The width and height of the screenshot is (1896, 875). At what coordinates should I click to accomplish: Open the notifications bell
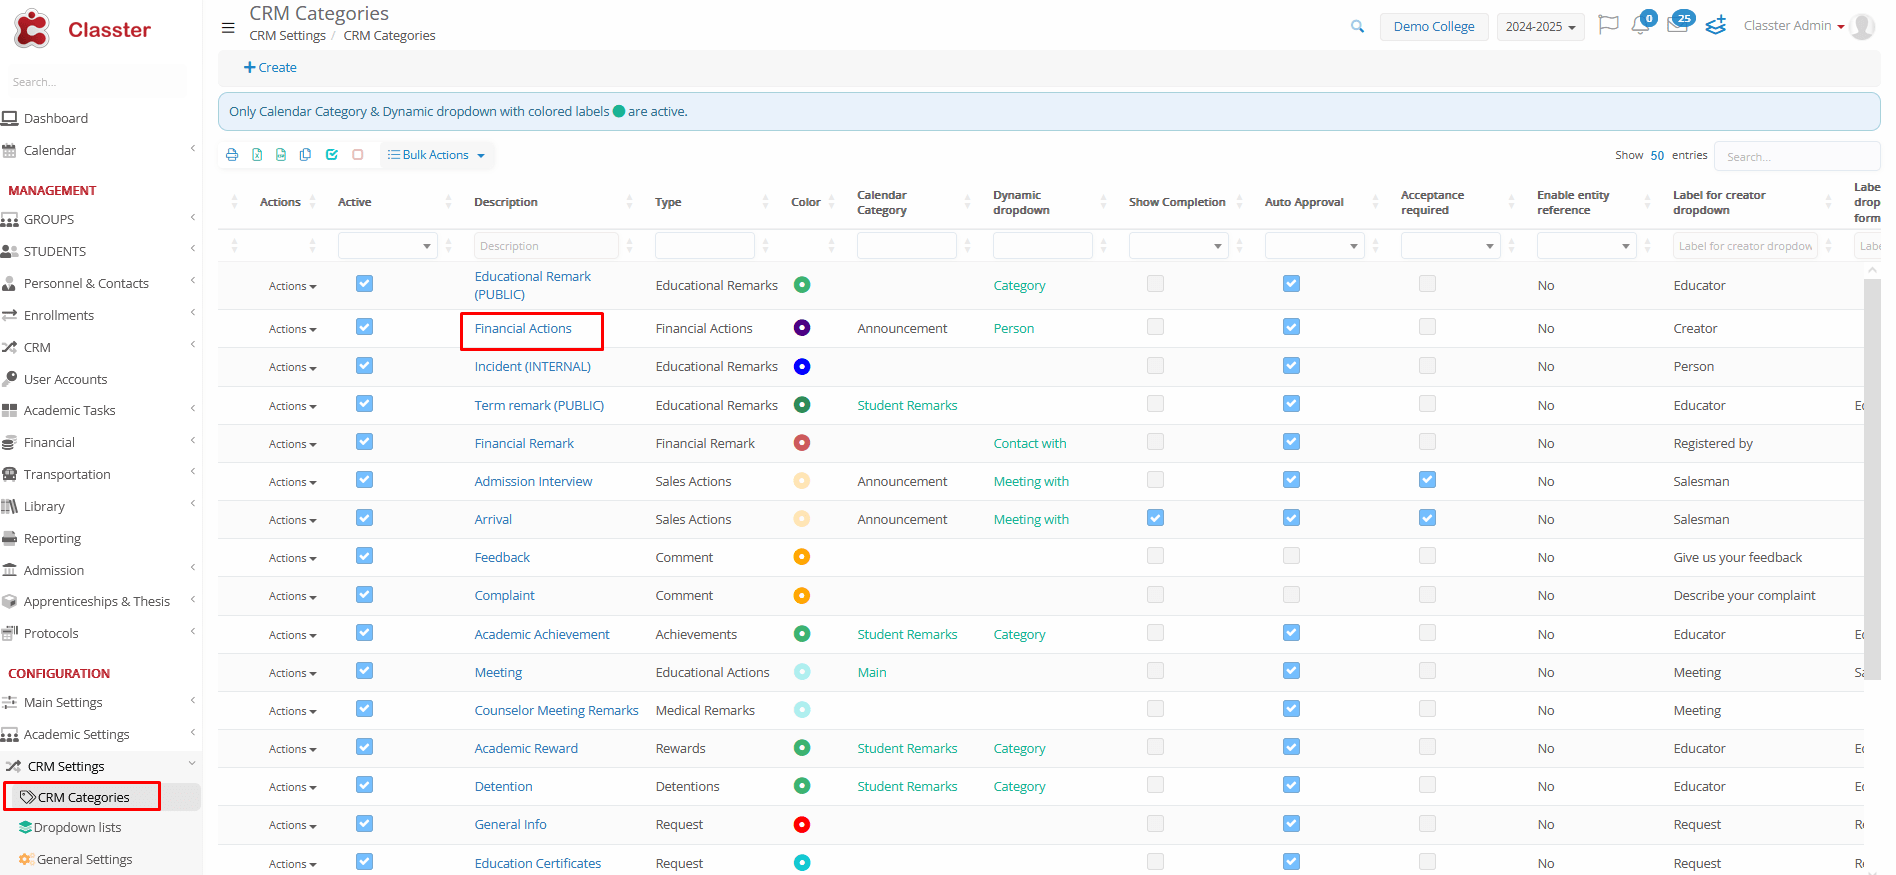(x=1640, y=25)
